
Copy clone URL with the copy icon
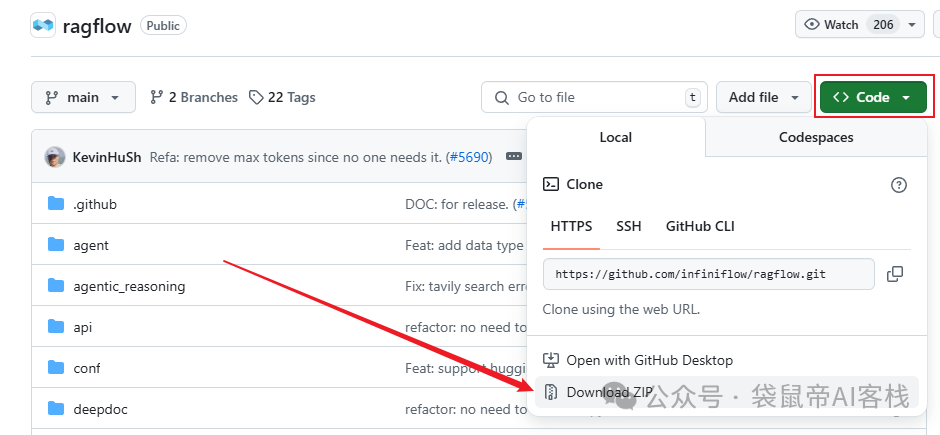(894, 274)
